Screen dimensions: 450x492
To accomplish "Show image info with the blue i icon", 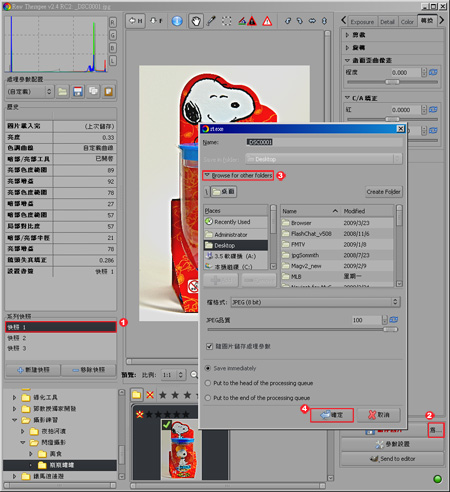I will coord(177,21).
